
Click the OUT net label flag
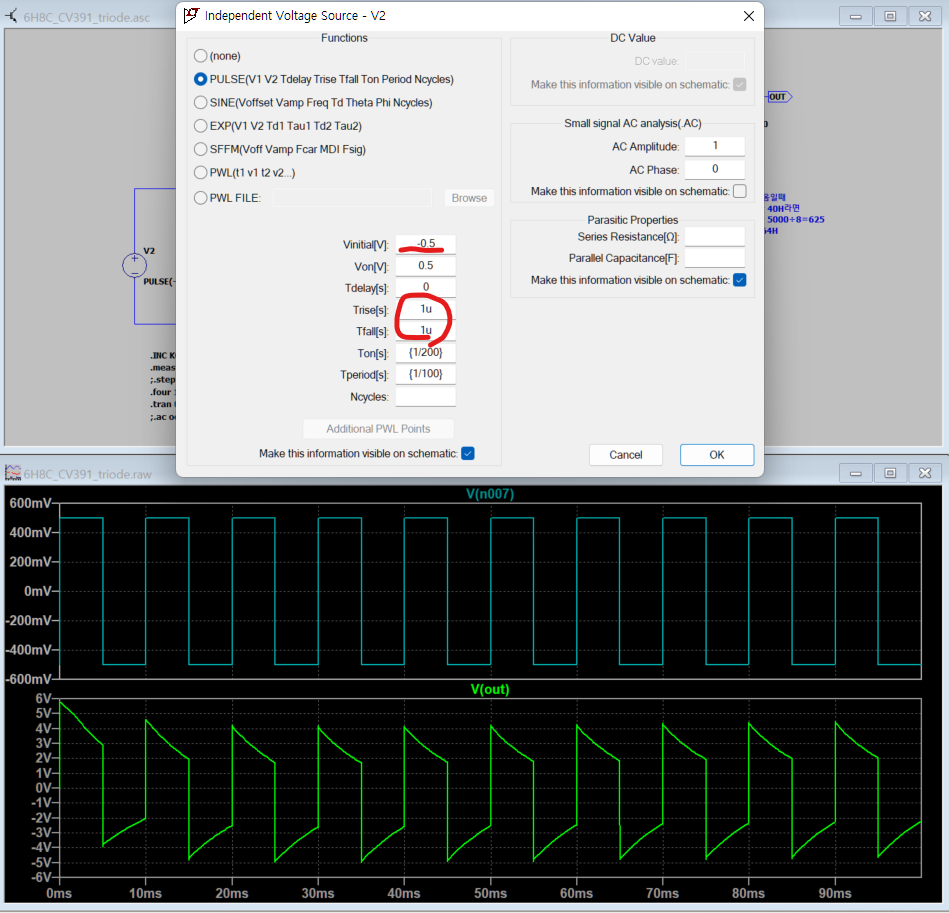click(779, 97)
